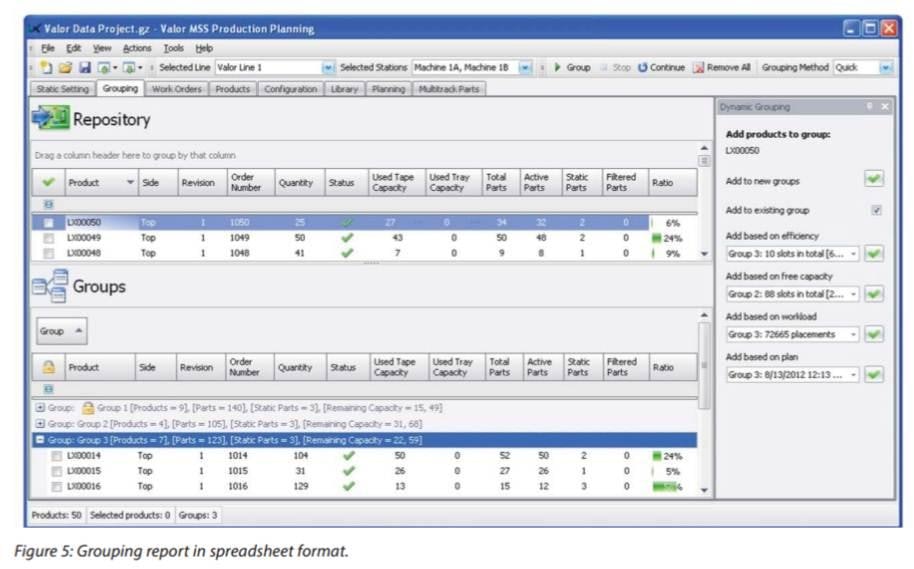
Task: Click 24% ratio bar on LX00049 row
Action: [x=667, y=238]
